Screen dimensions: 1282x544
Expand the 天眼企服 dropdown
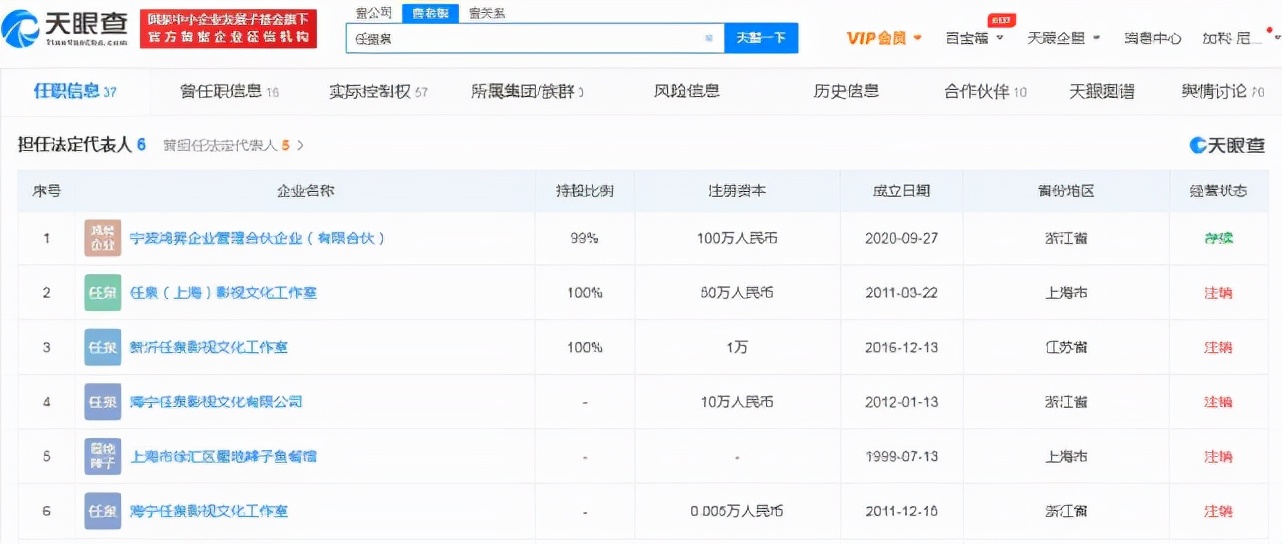click(x=1063, y=38)
